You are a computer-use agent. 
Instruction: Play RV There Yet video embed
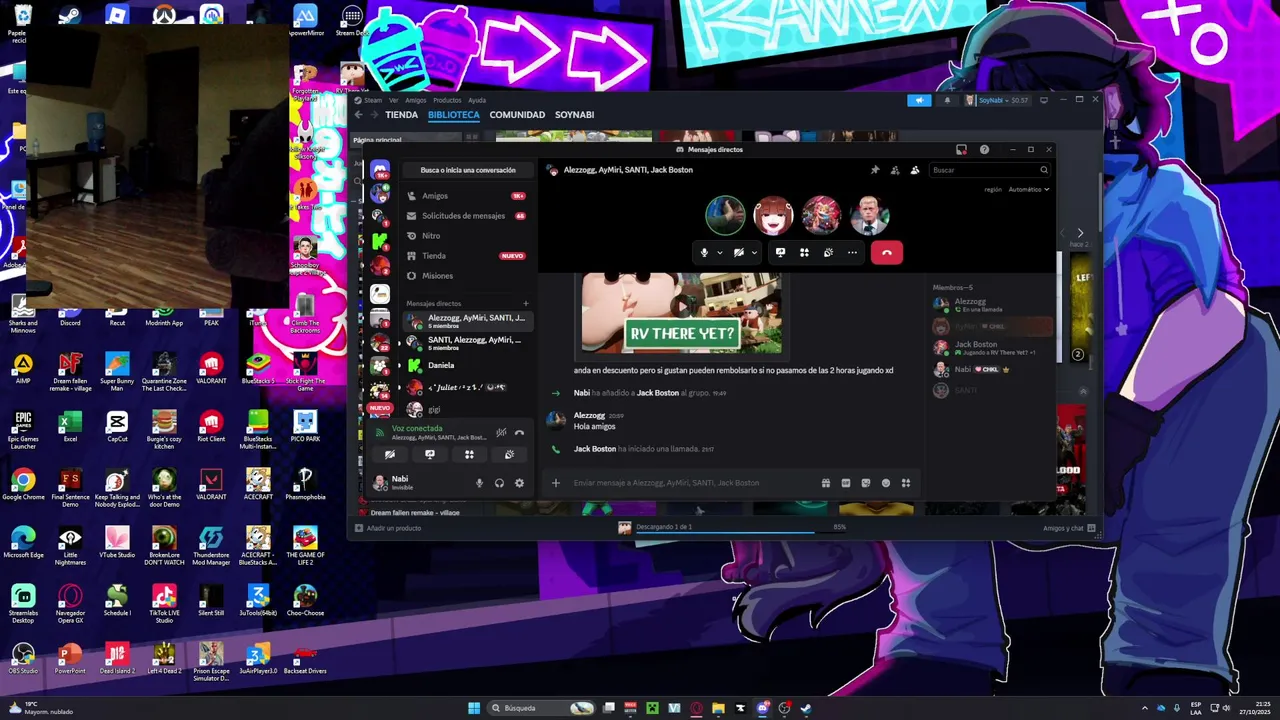tap(682, 307)
